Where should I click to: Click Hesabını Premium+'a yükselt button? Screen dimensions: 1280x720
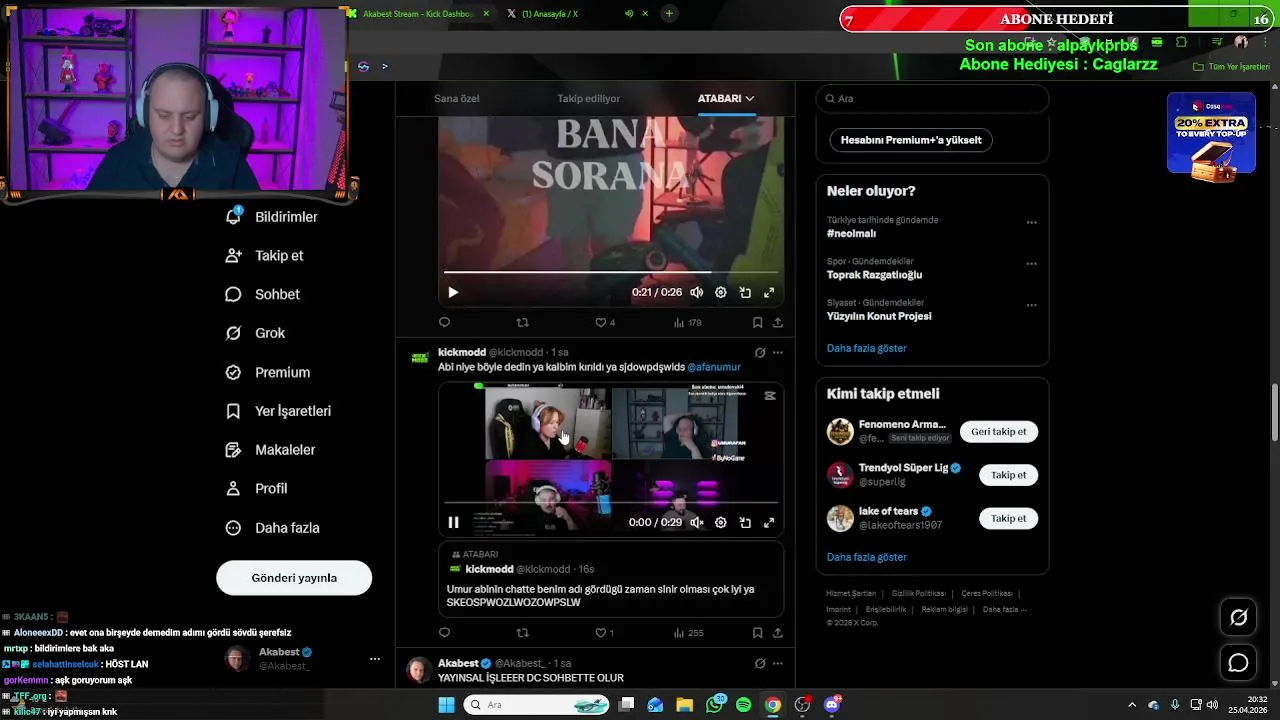(x=911, y=140)
